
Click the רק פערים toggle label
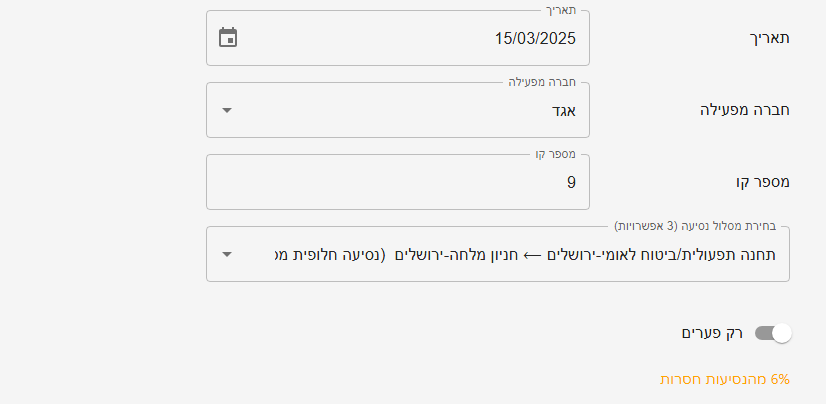pos(712,333)
